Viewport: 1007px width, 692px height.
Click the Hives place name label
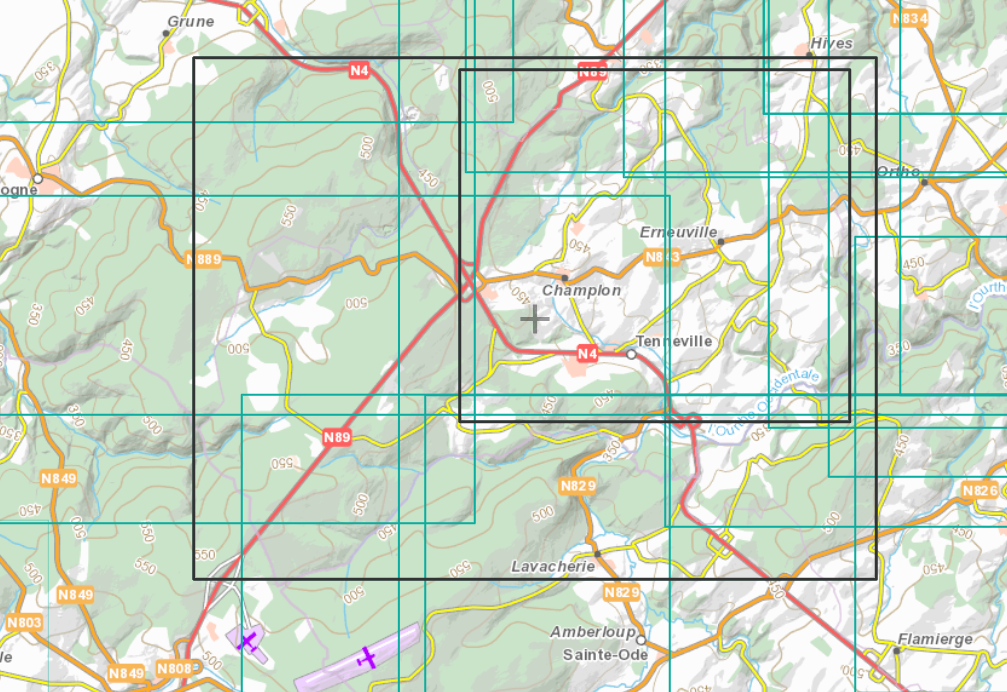[832, 43]
